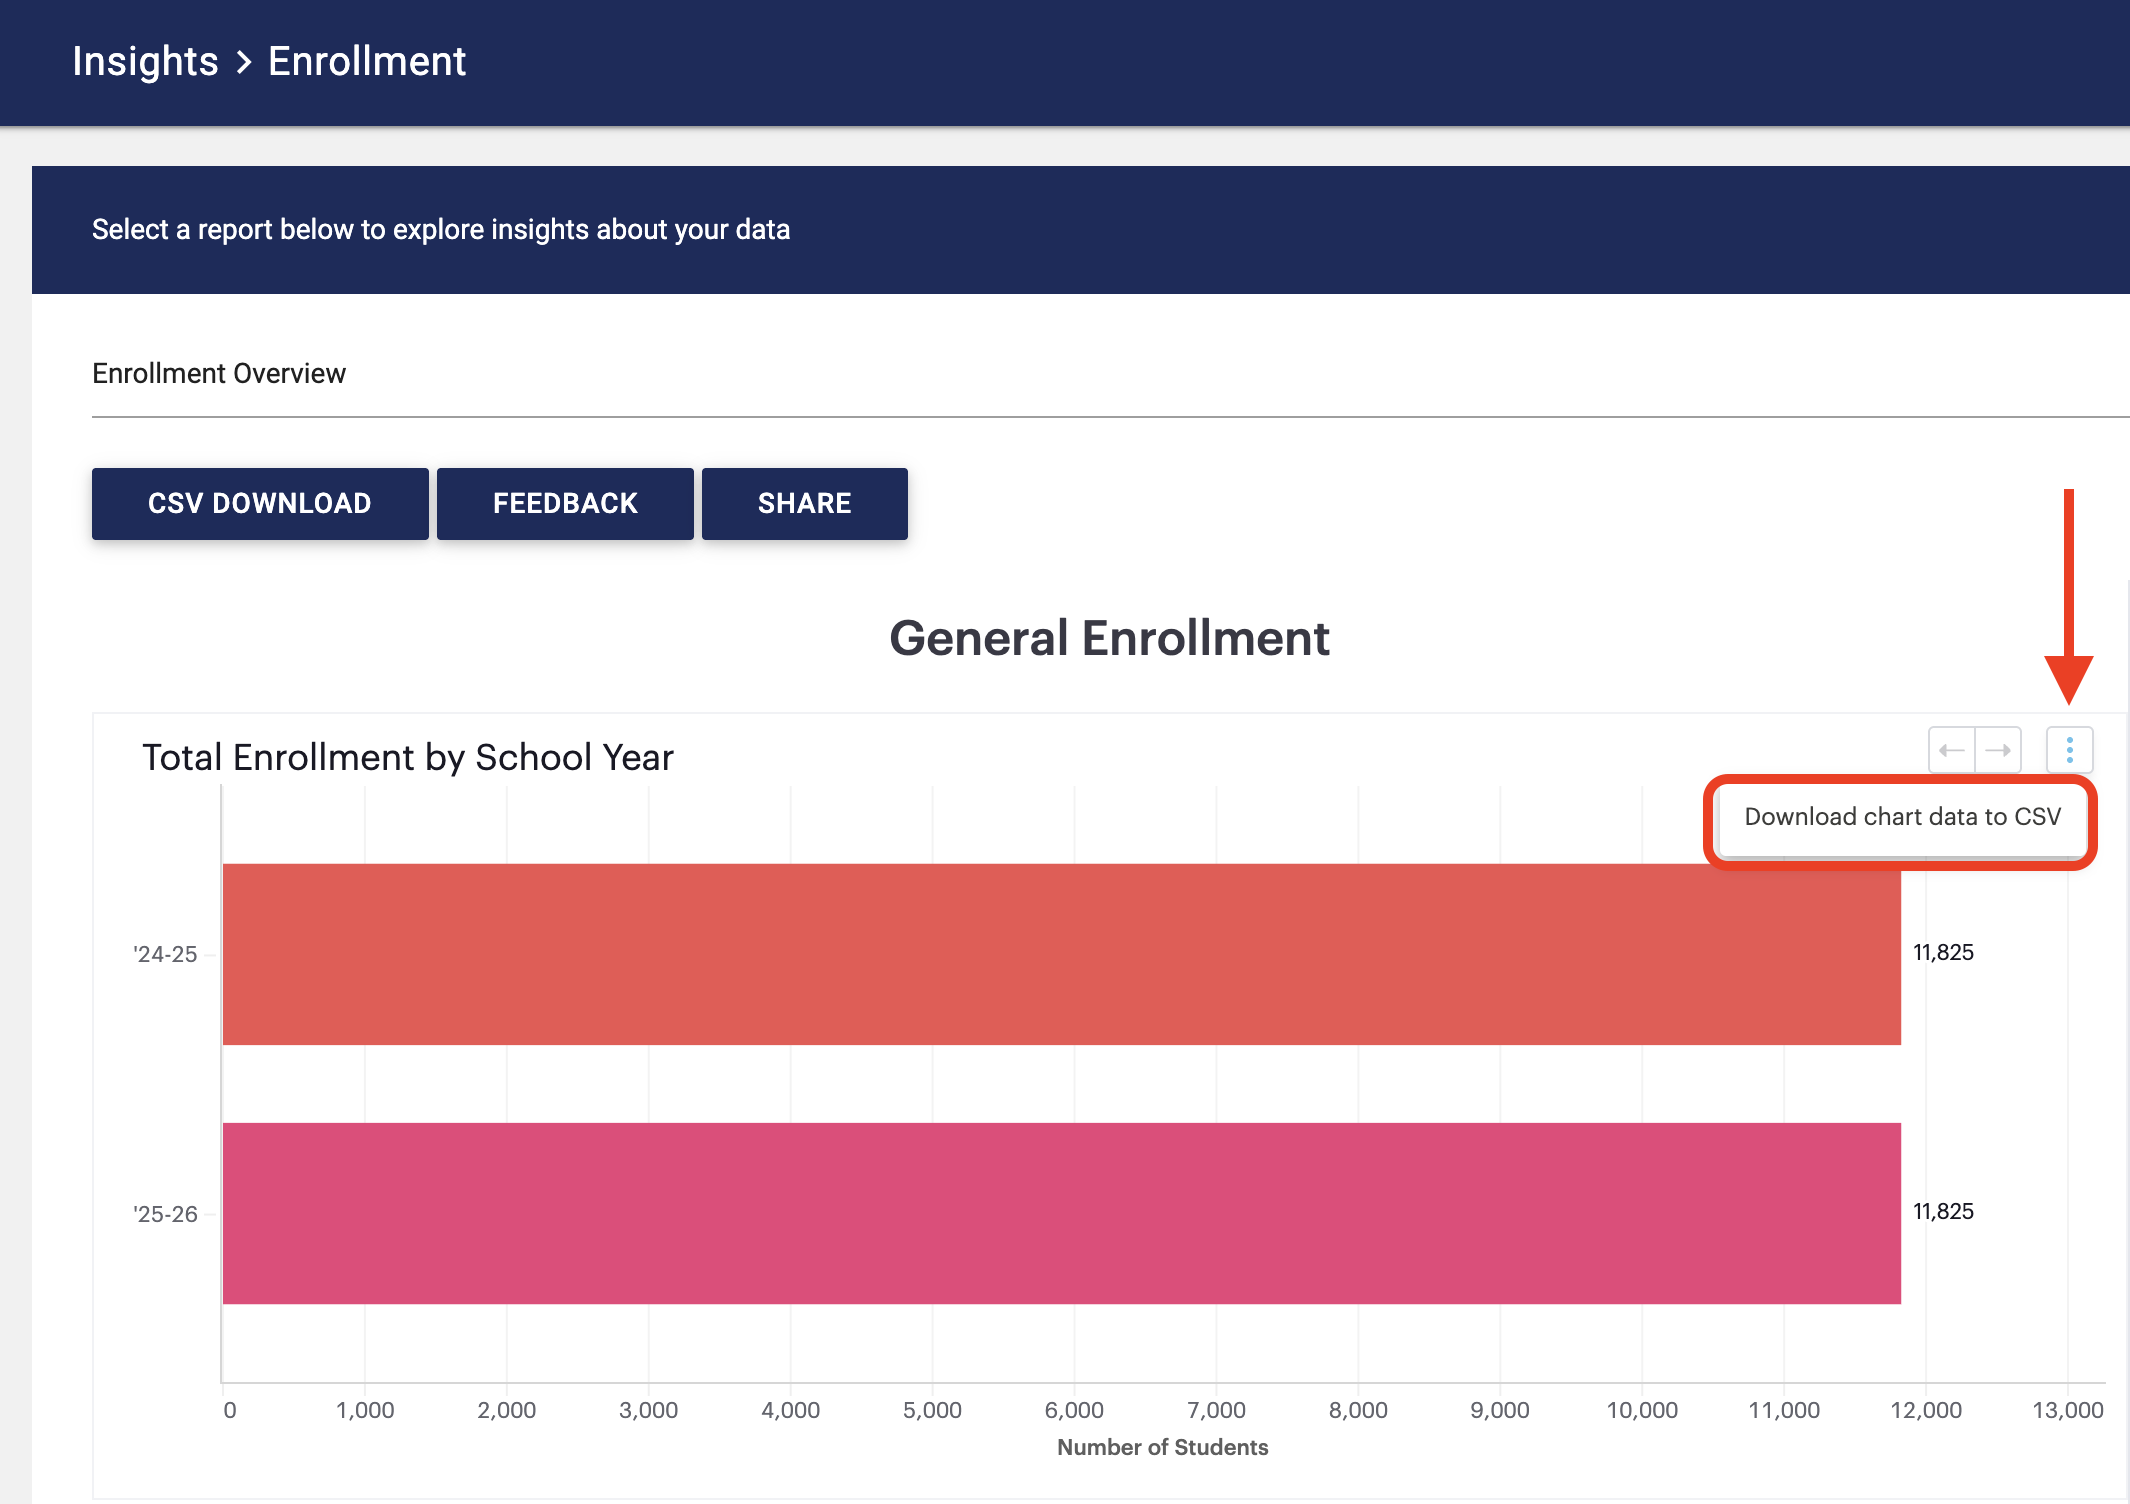Click the right arrow chart navigation icon
Viewport: 2130px width, 1504px height.
coord(1998,750)
